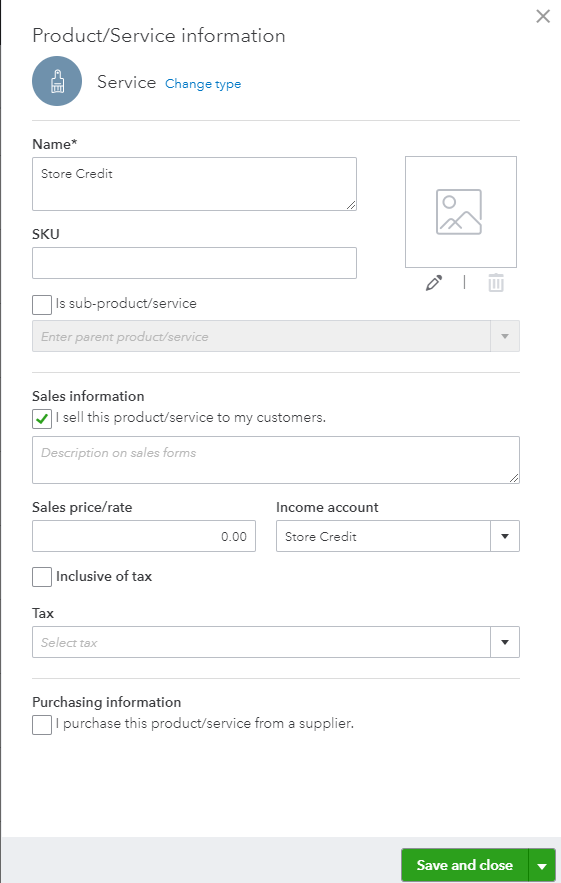The image size is (561, 883).
Task: Click the trash icon to delete image
Action: [496, 283]
